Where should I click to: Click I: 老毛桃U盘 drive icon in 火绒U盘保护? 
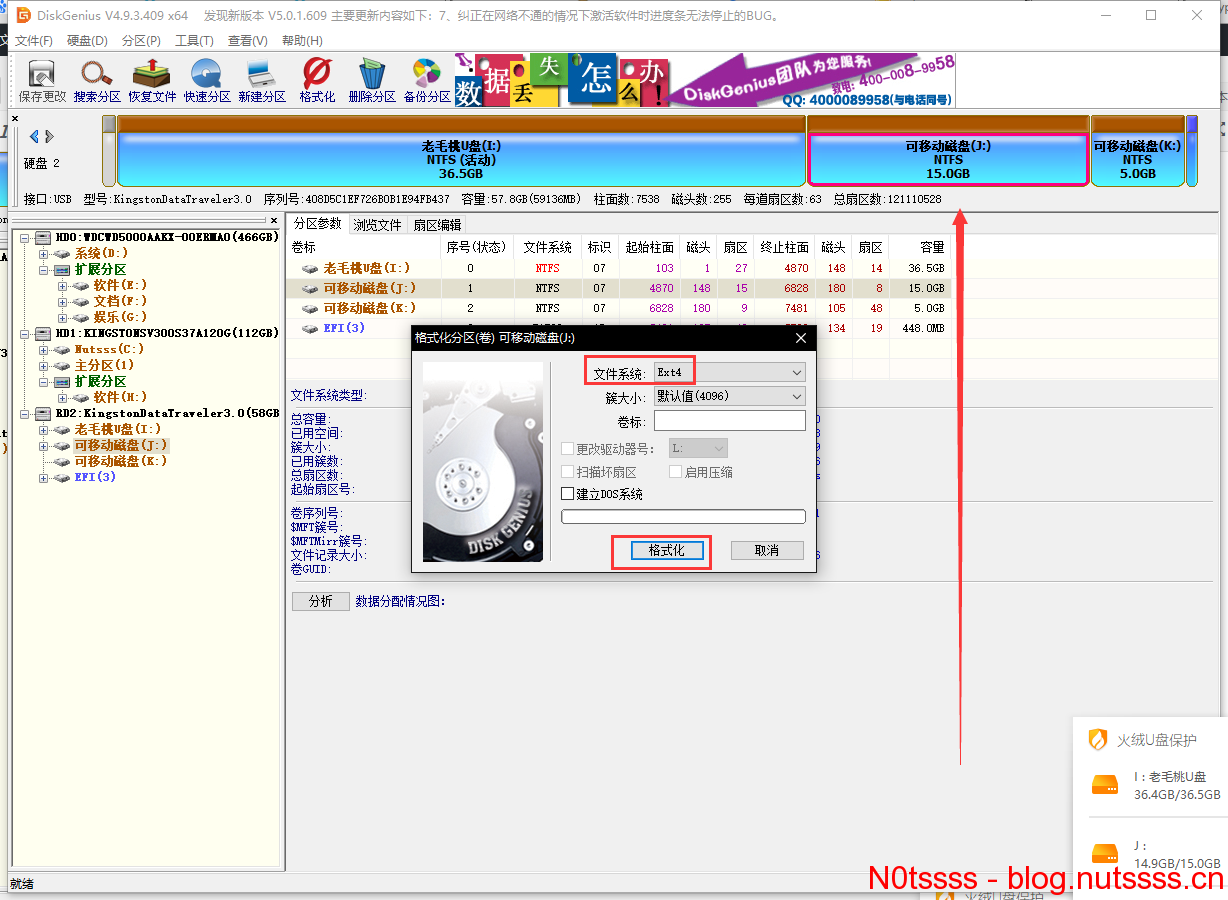click(x=1104, y=784)
